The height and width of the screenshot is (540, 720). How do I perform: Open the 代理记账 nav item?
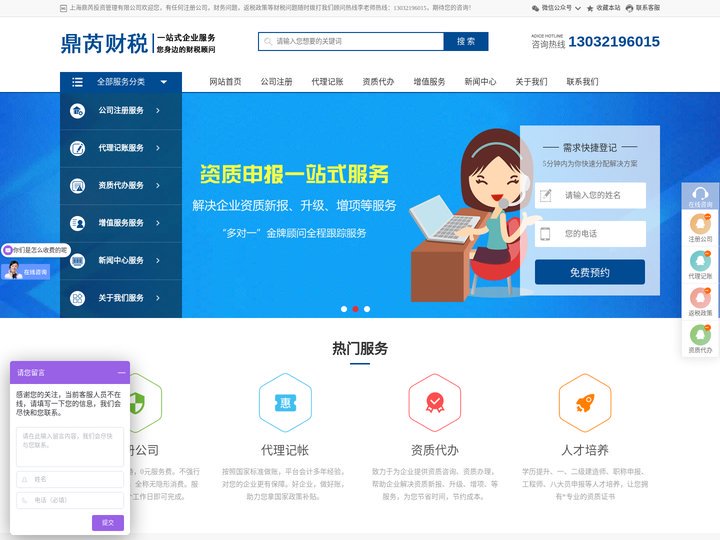pyautogui.click(x=327, y=82)
